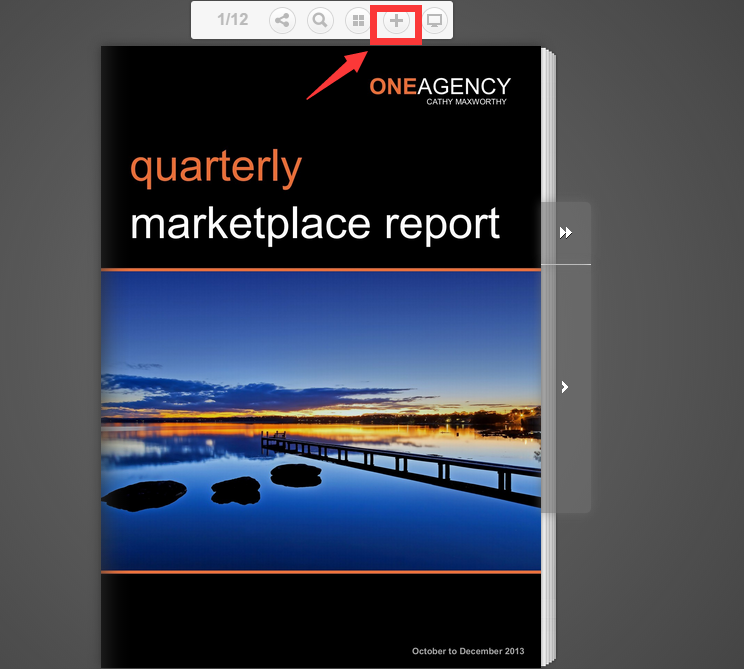Jump to last page with double arrow

point(566,232)
